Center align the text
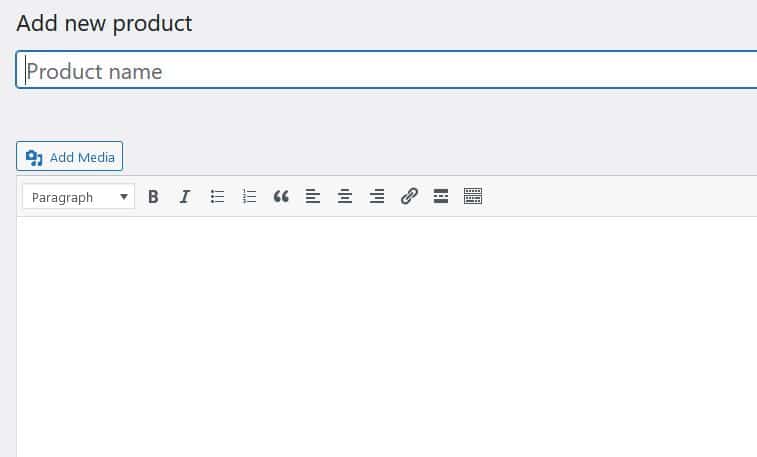 tap(345, 197)
